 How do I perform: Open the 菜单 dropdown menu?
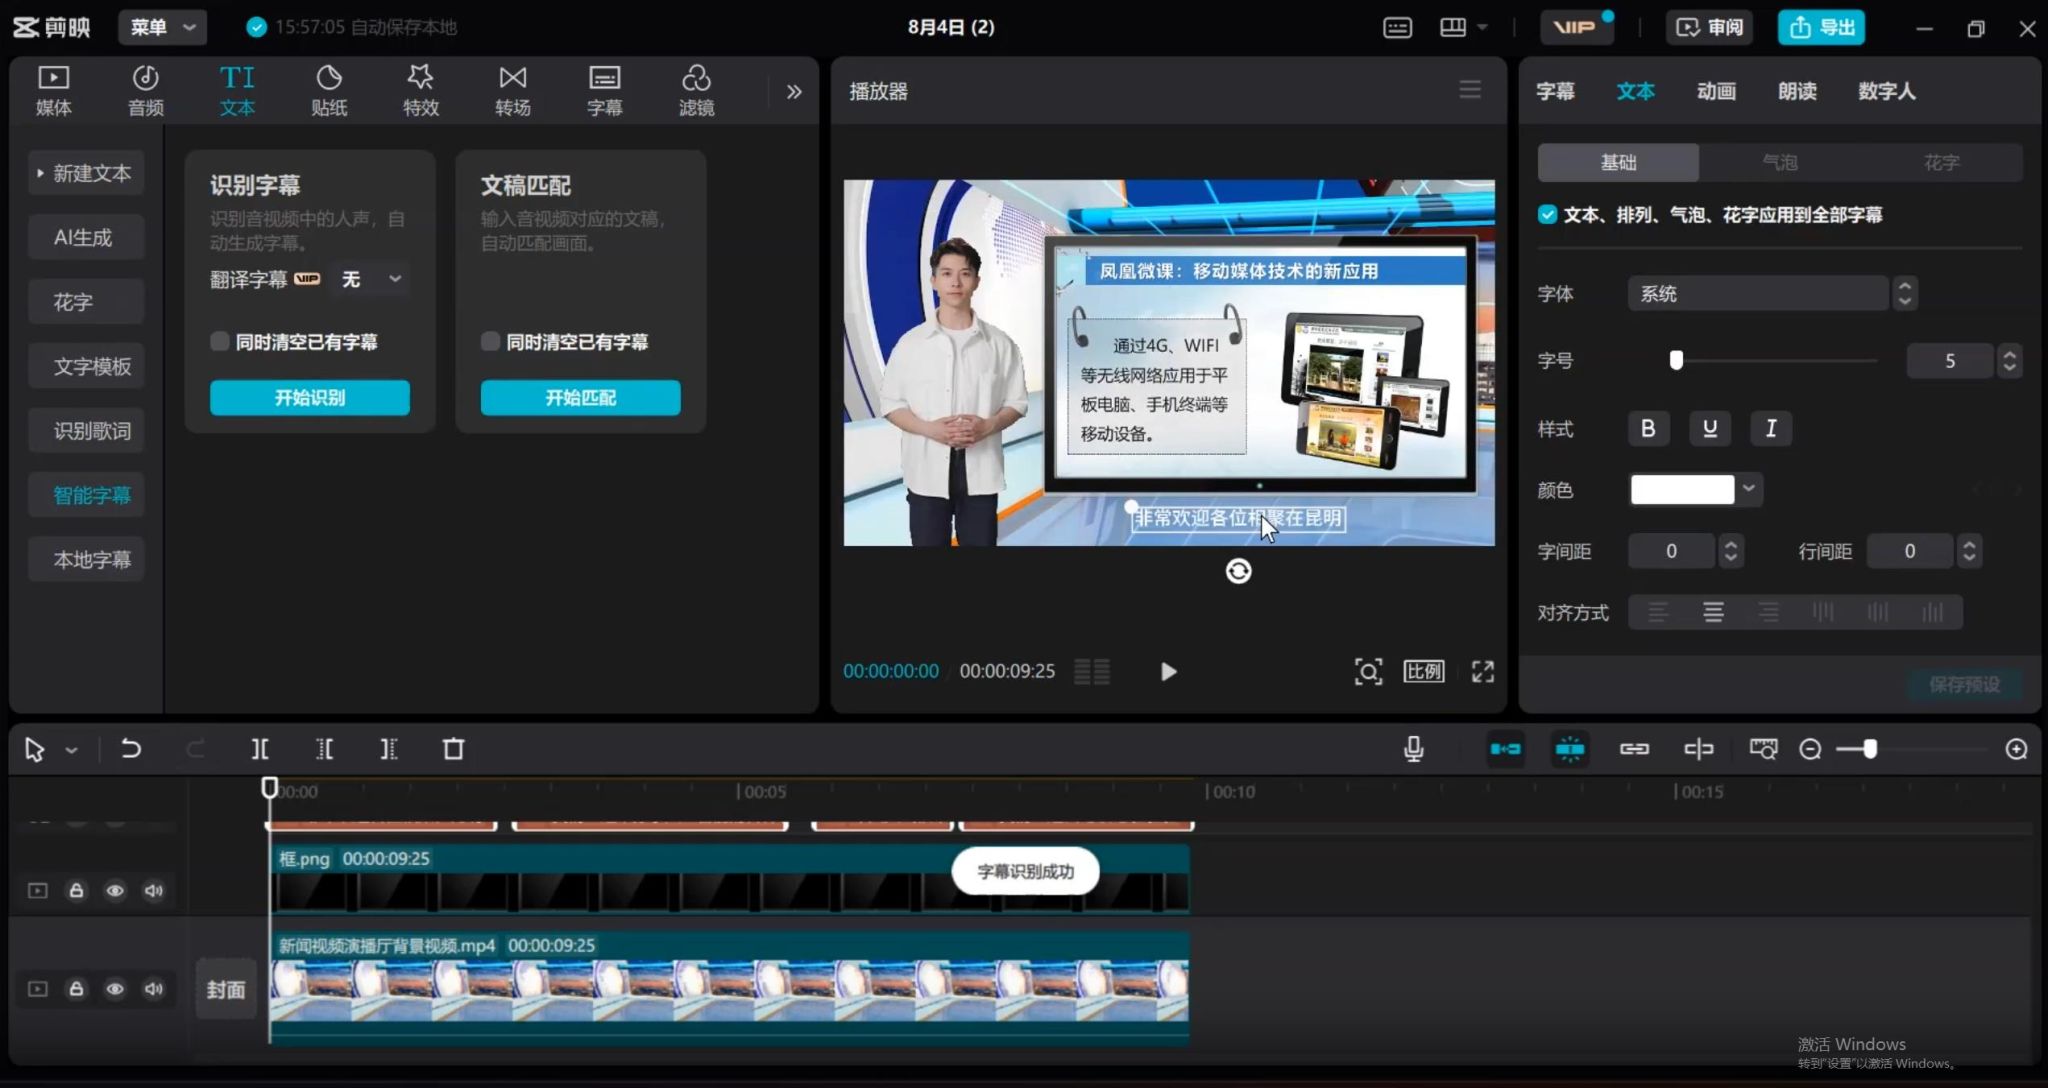click(162, 27)
